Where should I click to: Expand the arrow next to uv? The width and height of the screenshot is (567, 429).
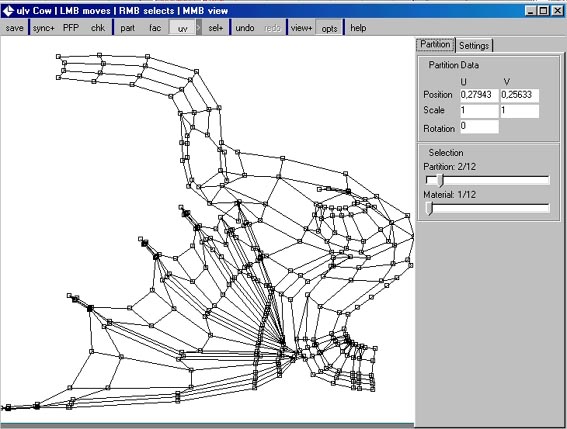[x=199, y=28]
